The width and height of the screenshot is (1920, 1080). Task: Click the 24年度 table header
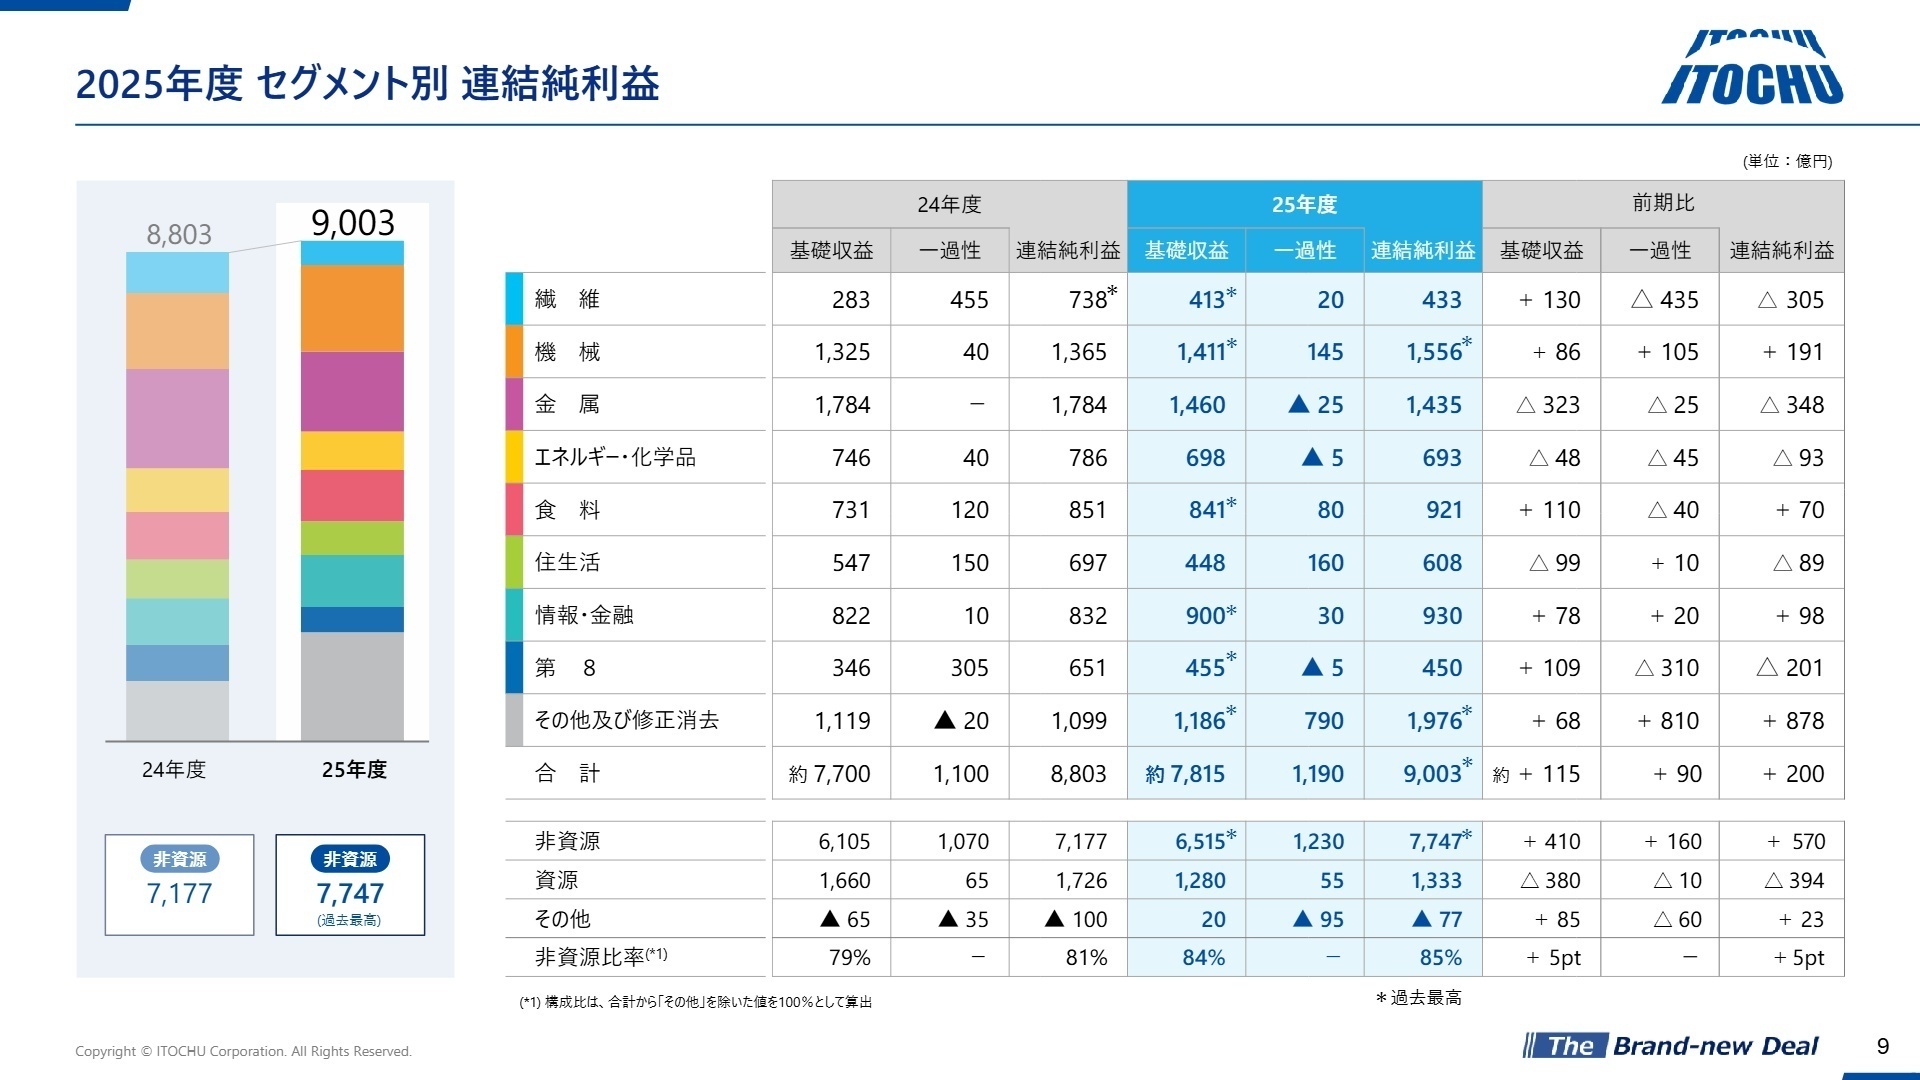click(949, 204)
